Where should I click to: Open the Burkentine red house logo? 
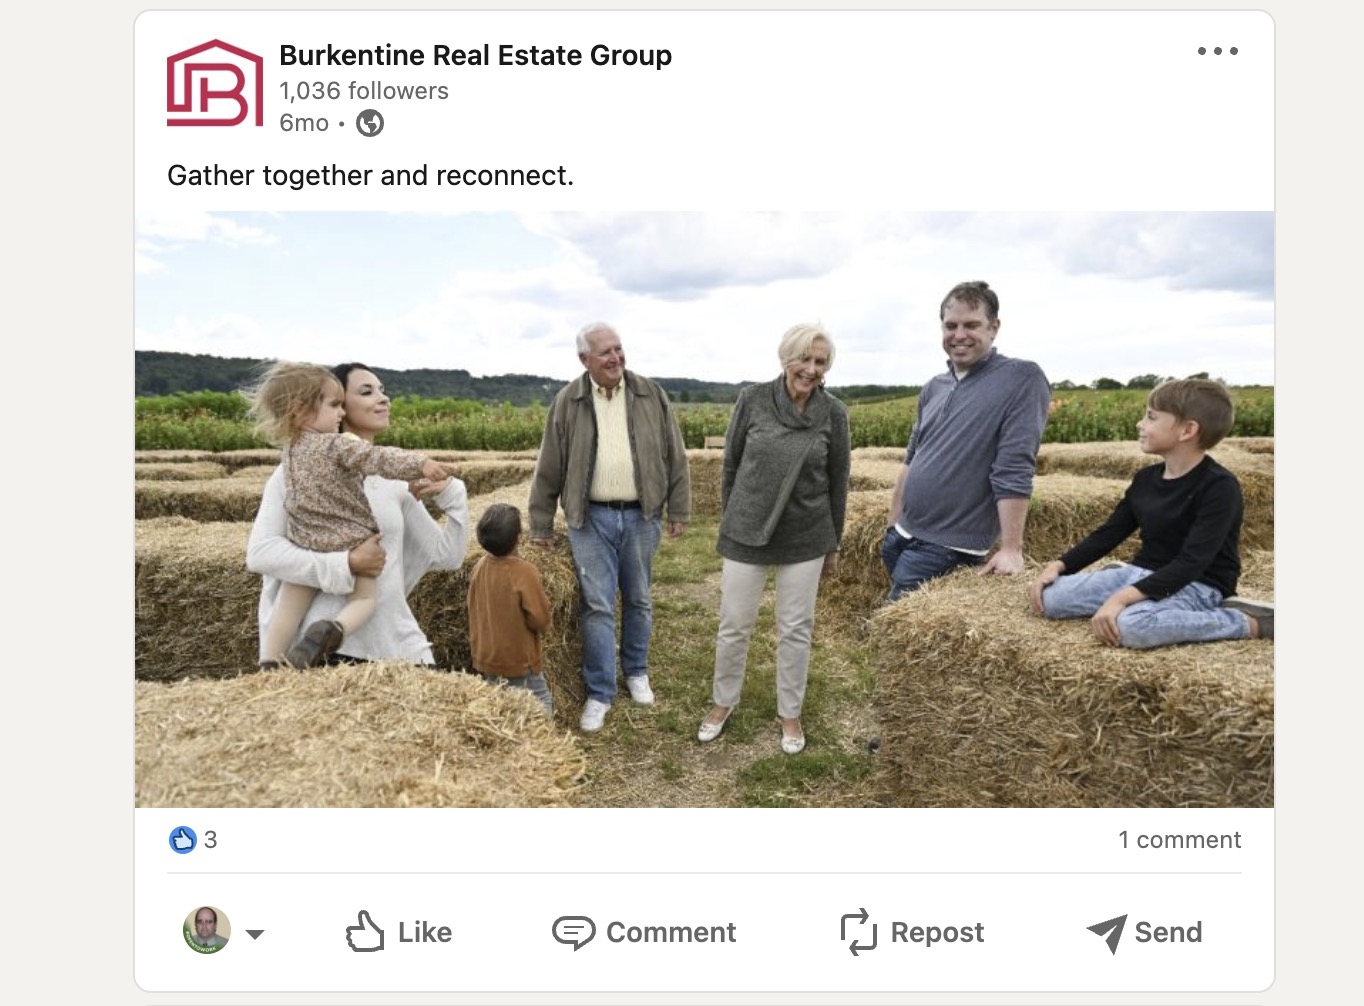click(x=215, y=83)
